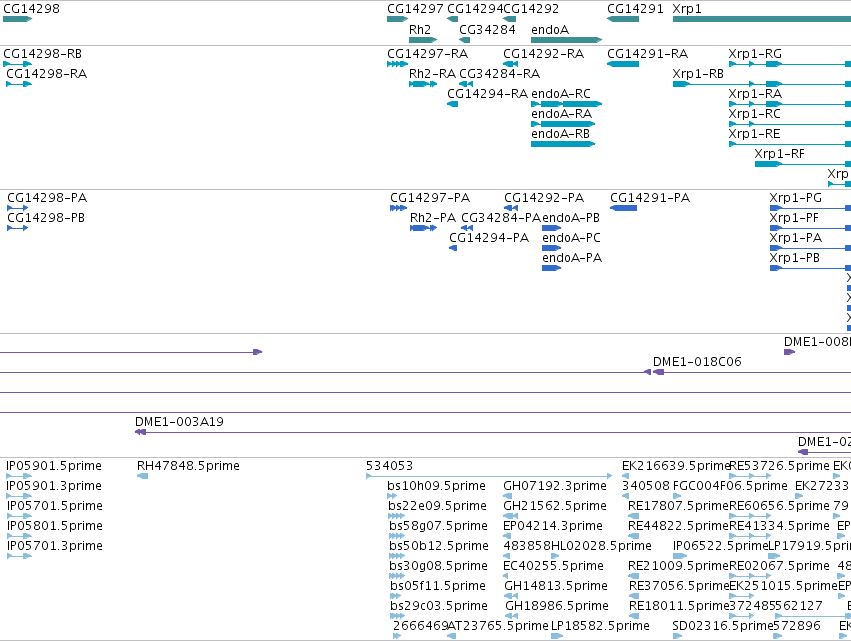Select the CG34284-PA protein label
Screen dimensions: 851x641
tap(501, 218)
